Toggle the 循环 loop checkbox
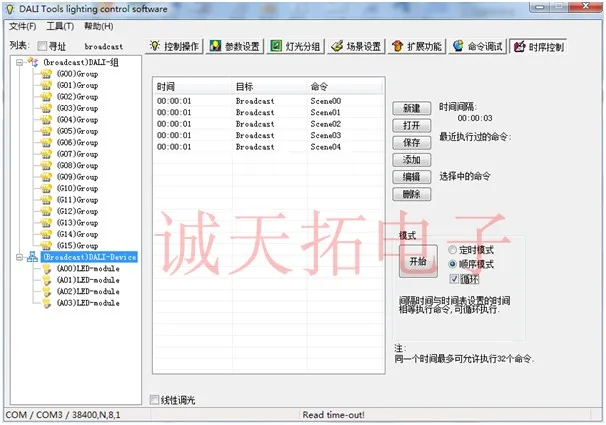The image size is (606, 425). point(454,279)
